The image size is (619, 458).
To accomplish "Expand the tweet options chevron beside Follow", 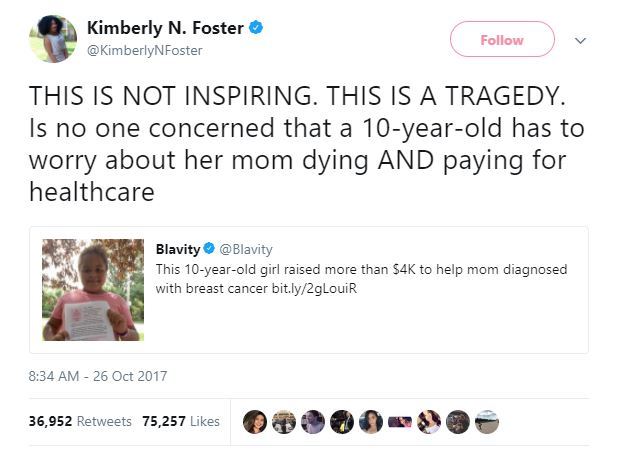I will [577, 41].
